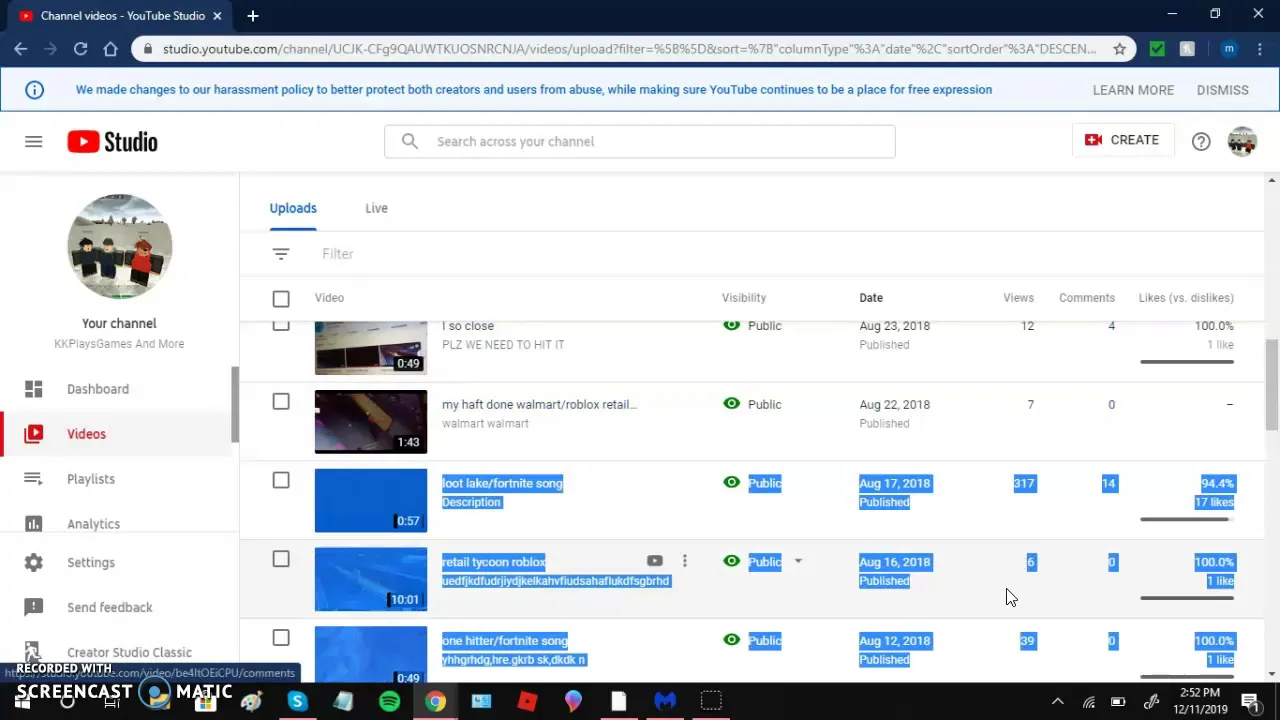Viewport: 1280px width, 720px height.
Task: Bookmark this page with star icon
Action: (x=1119, y=48)
